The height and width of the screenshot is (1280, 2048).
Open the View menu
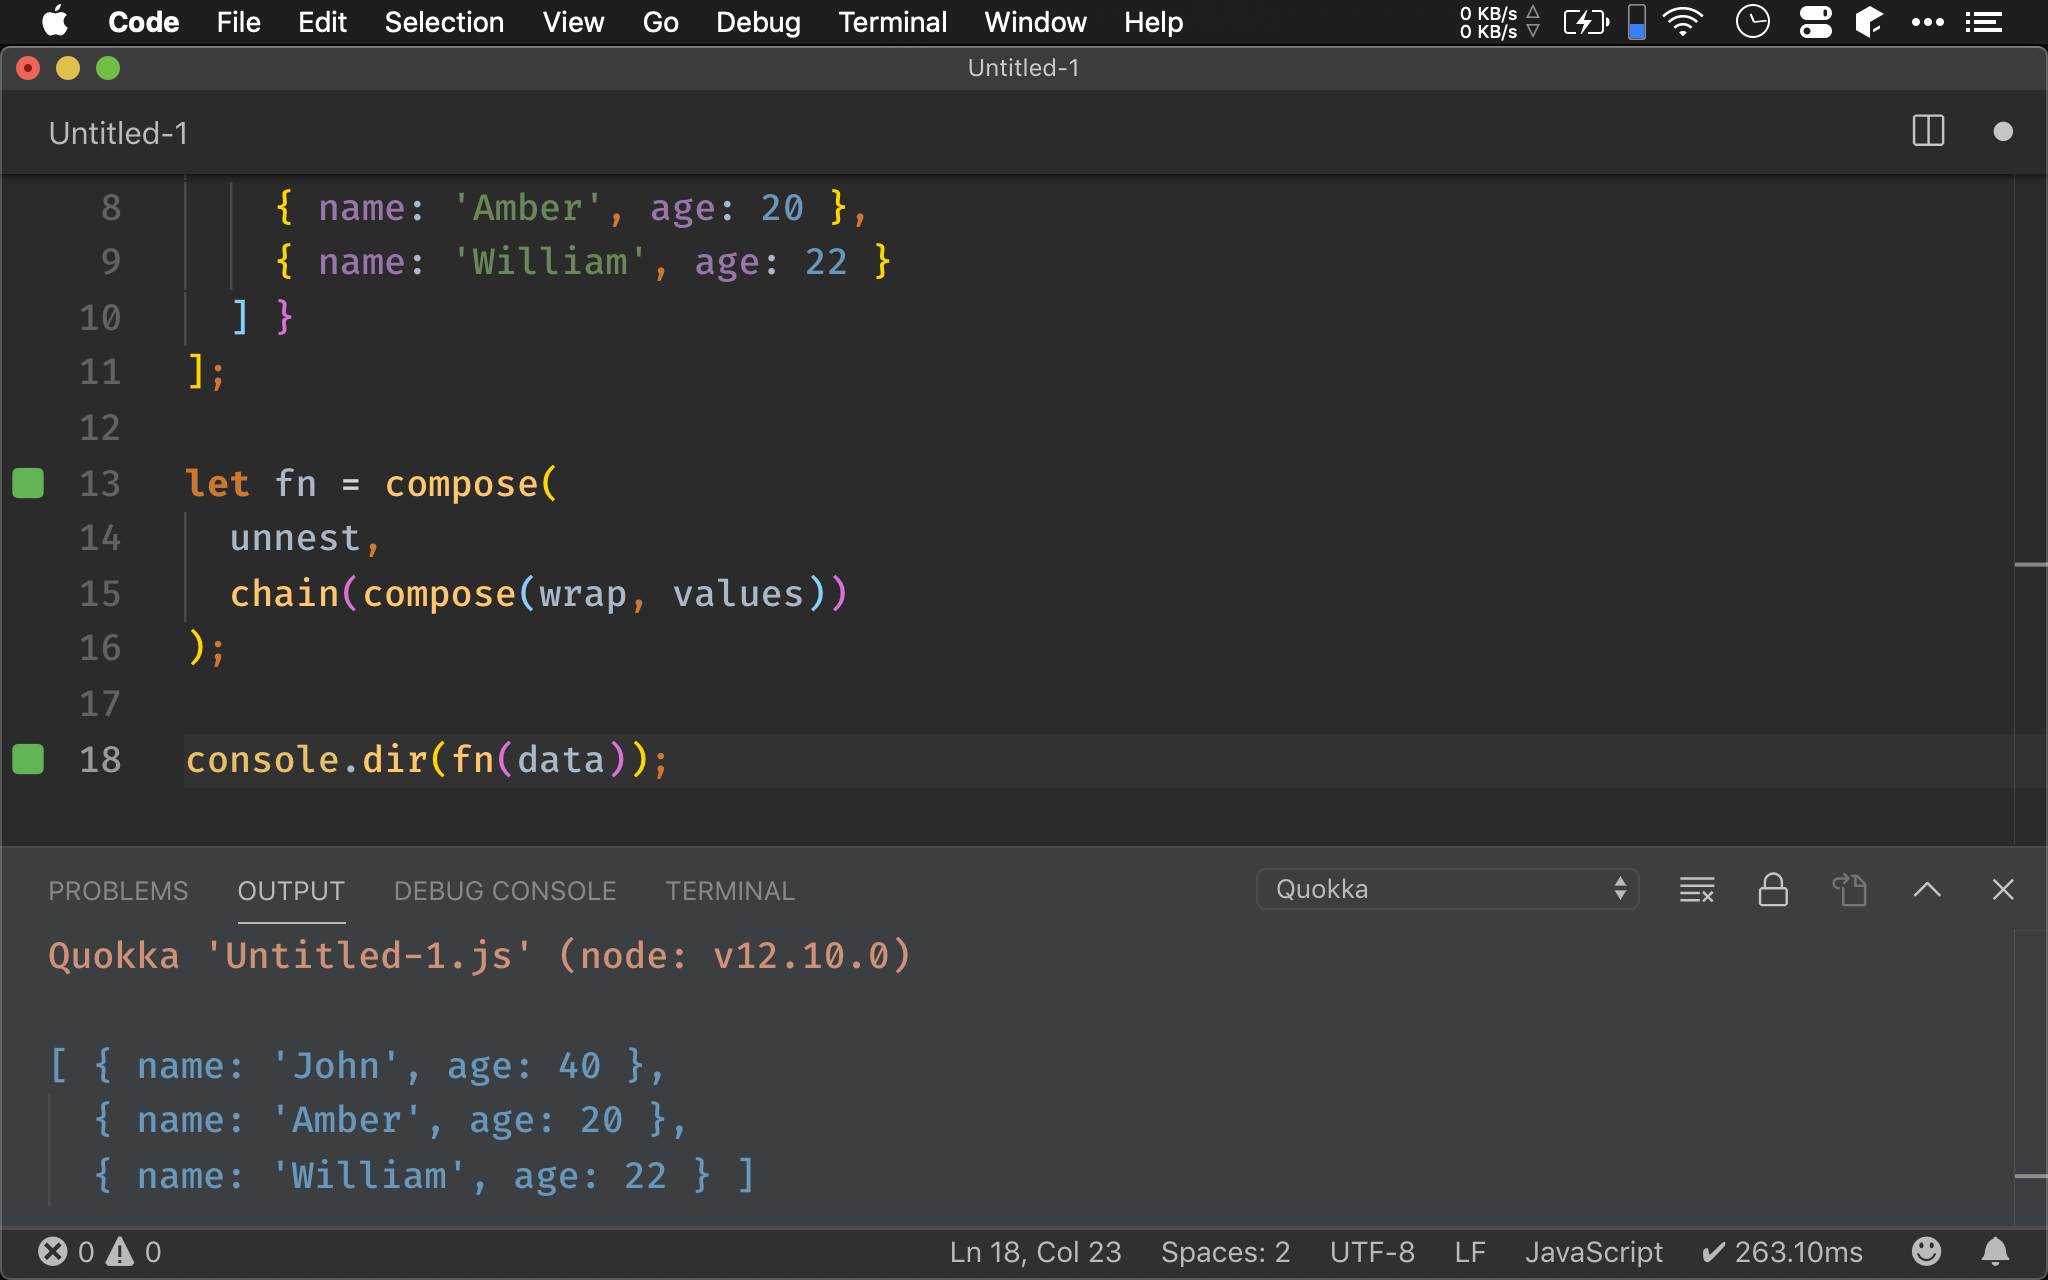[573, 22]
